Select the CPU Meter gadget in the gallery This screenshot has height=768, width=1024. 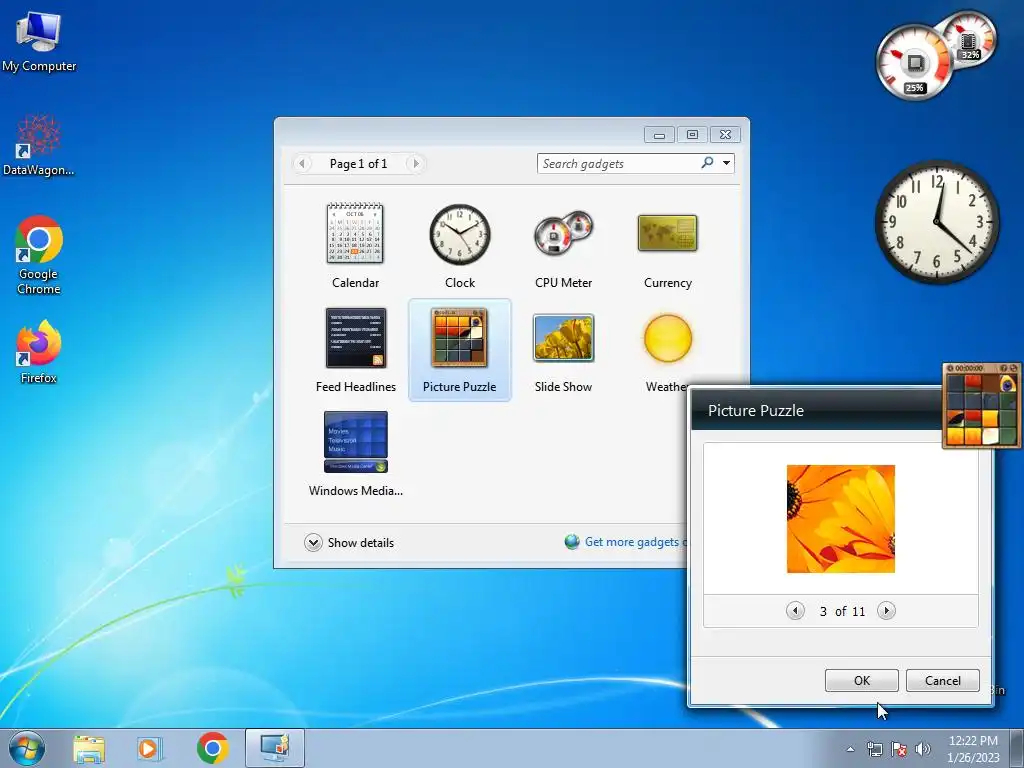564,246
